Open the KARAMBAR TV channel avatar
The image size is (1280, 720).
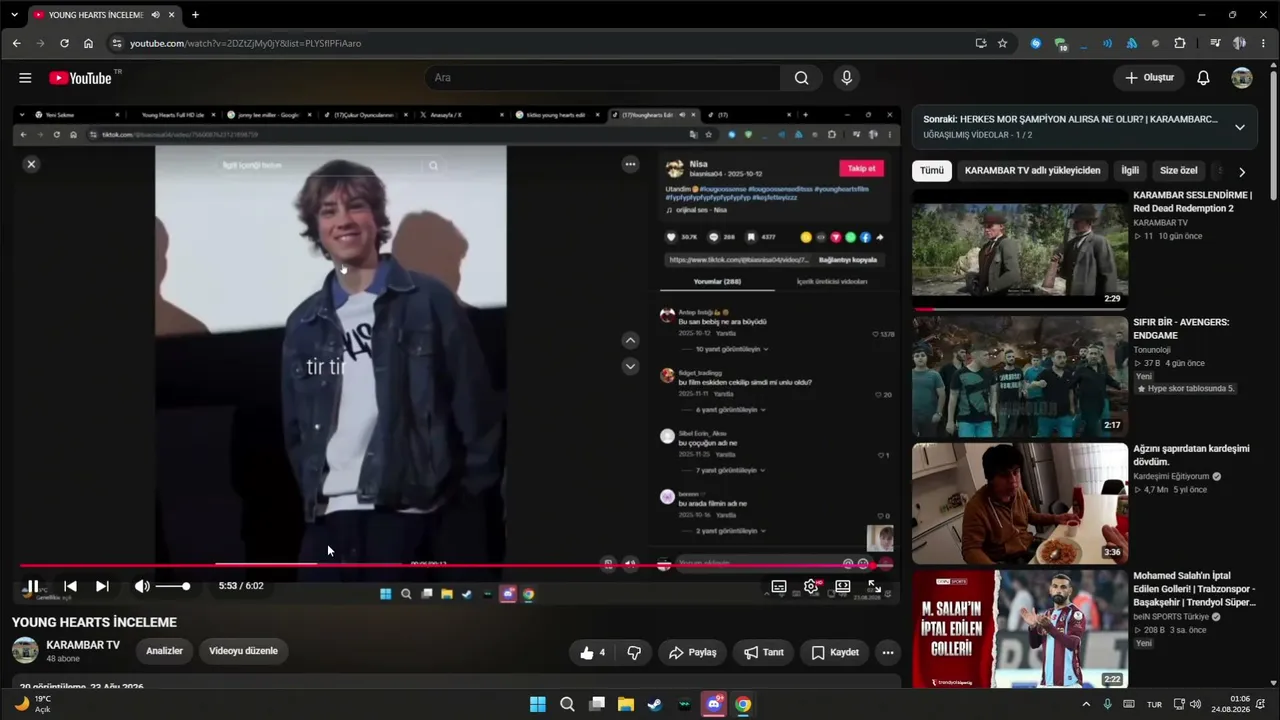(25, 651)
